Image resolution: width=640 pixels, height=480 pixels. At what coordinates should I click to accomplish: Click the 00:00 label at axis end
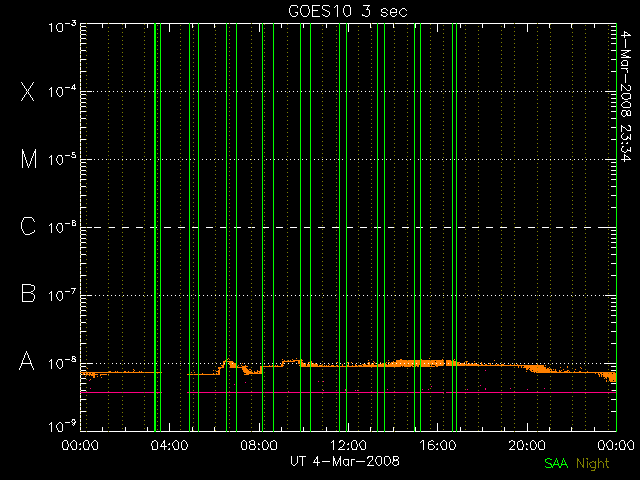pyautogui.click(x=616, y=445)
